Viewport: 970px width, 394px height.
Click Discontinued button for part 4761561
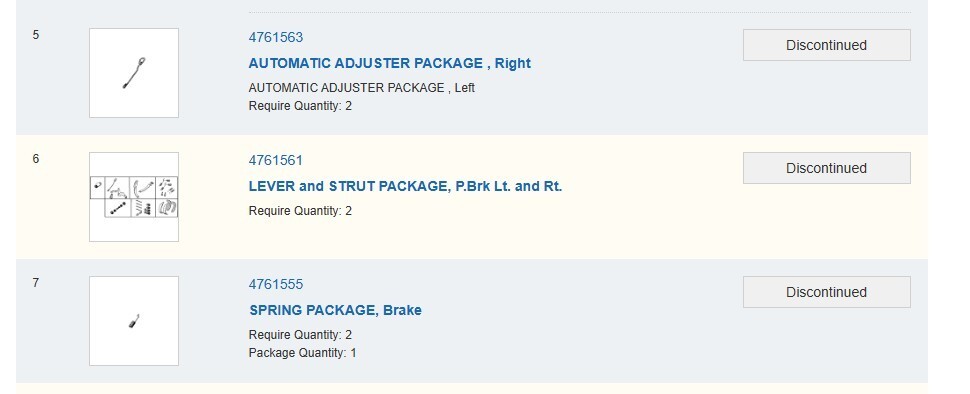(x=826, y=168)
